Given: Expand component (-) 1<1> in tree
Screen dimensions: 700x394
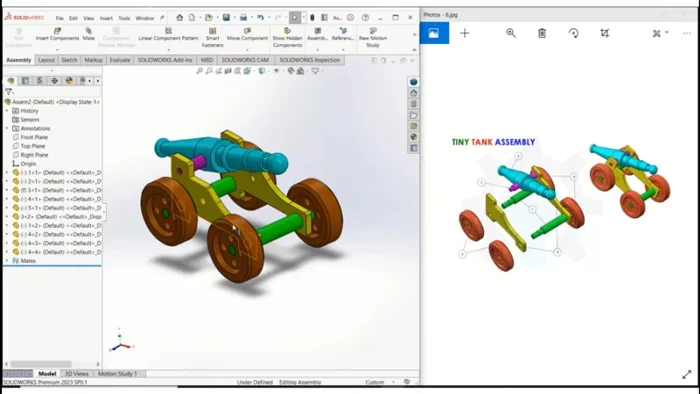Looking at the screenshot, I should (7, 172).
